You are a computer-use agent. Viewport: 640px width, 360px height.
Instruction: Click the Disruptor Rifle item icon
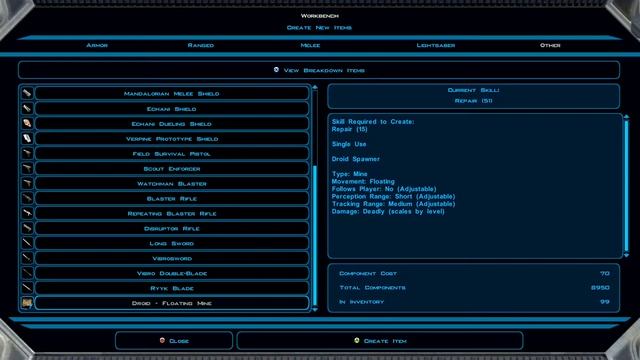click(x=27, y=228)
